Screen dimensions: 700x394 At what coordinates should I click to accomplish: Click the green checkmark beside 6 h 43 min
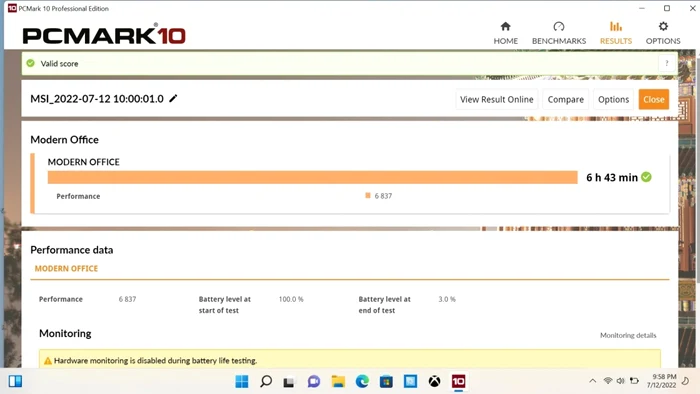coord(646,177)
